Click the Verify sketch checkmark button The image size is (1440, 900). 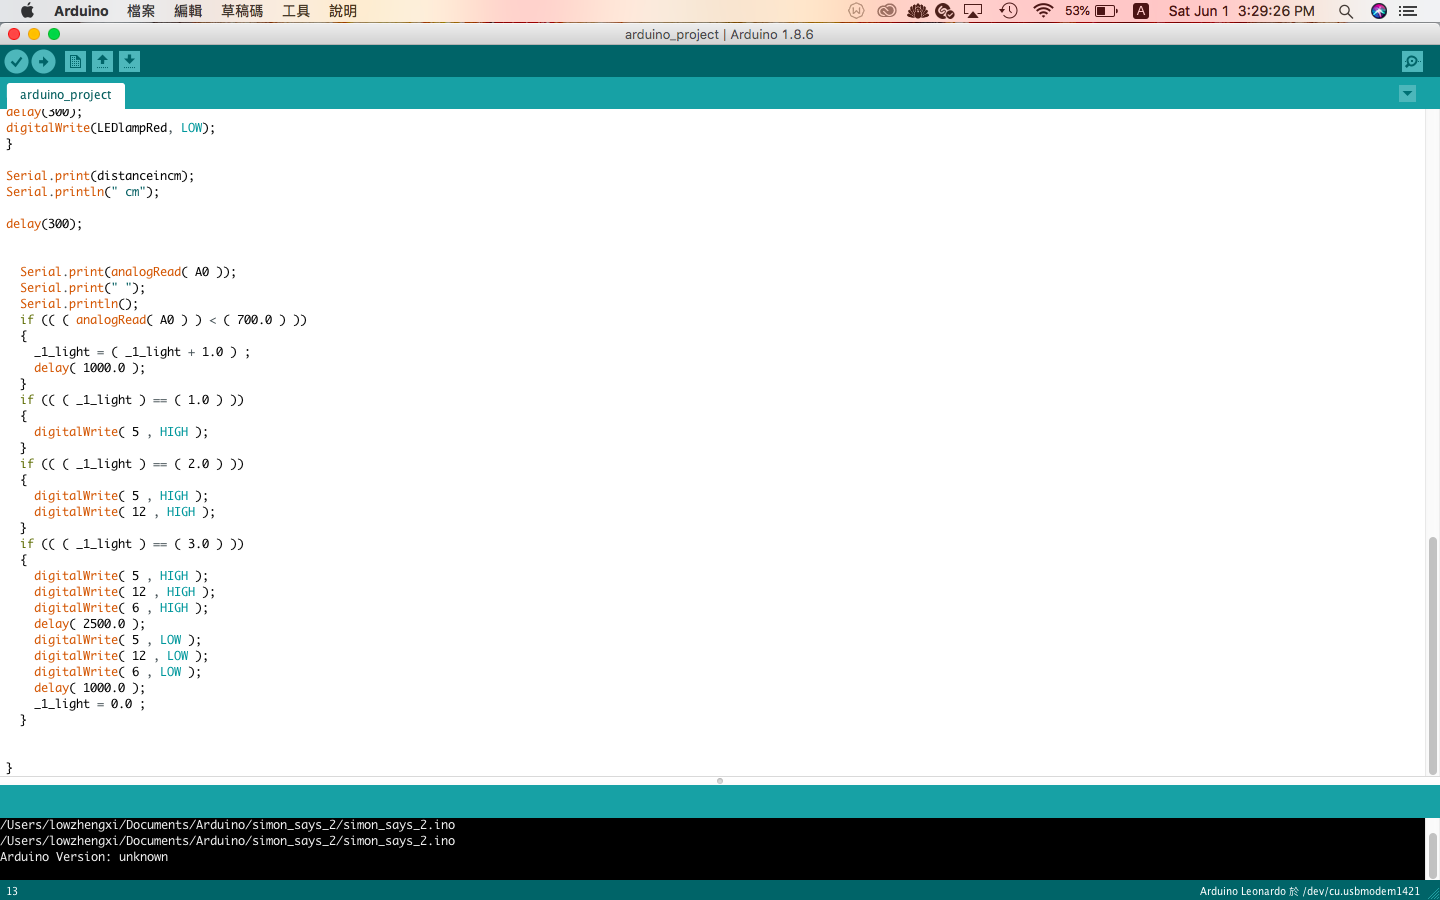click(16, 62)
